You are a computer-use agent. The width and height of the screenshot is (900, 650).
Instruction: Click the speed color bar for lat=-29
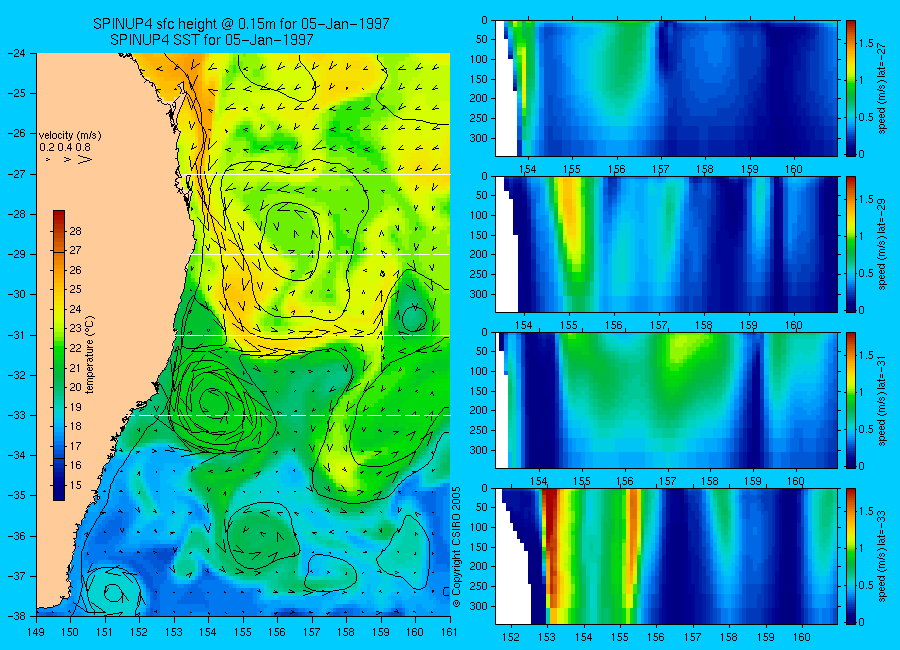pos(851,244)
